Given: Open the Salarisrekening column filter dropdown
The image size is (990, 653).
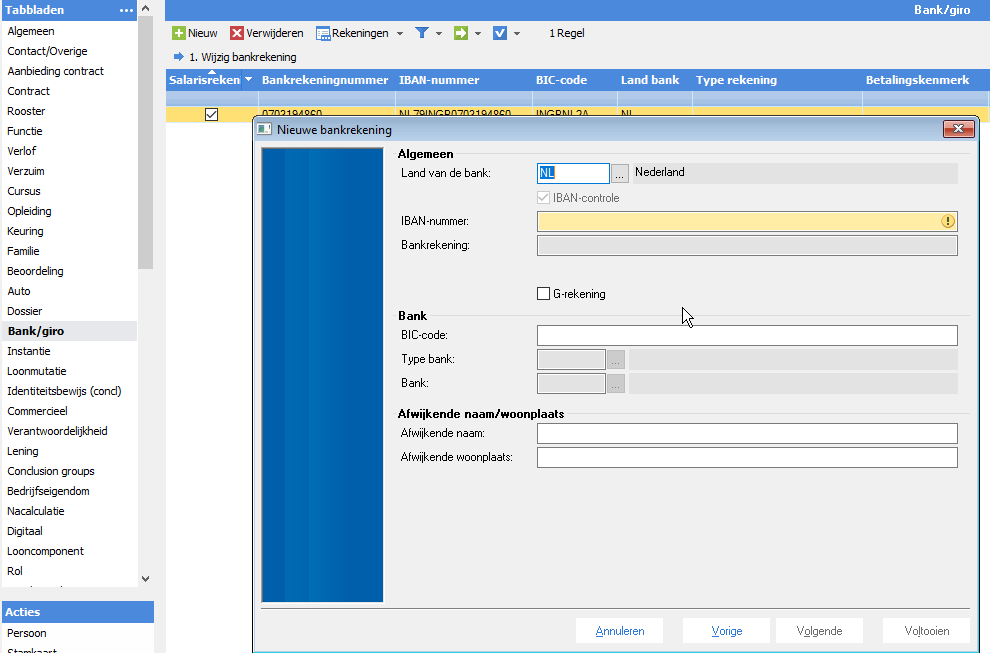Looking at the screenshot, I should (249, 80).
